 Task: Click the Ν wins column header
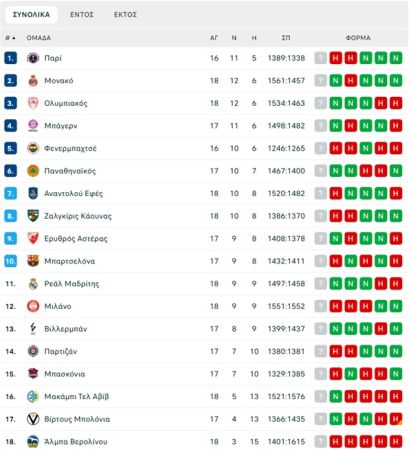(234, 38)
